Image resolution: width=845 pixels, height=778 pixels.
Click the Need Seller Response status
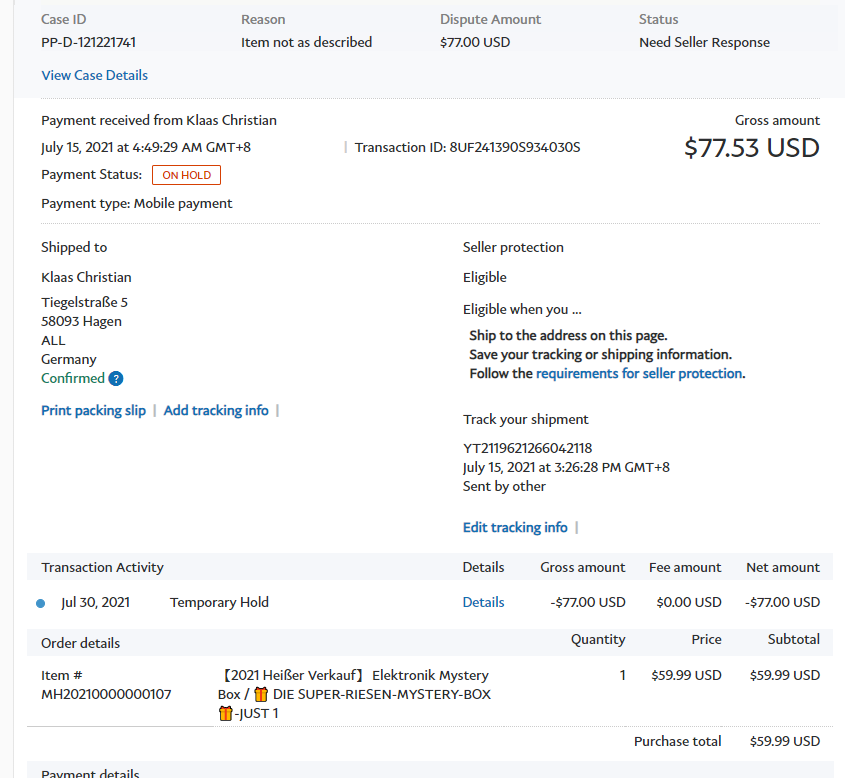[704, 42]
